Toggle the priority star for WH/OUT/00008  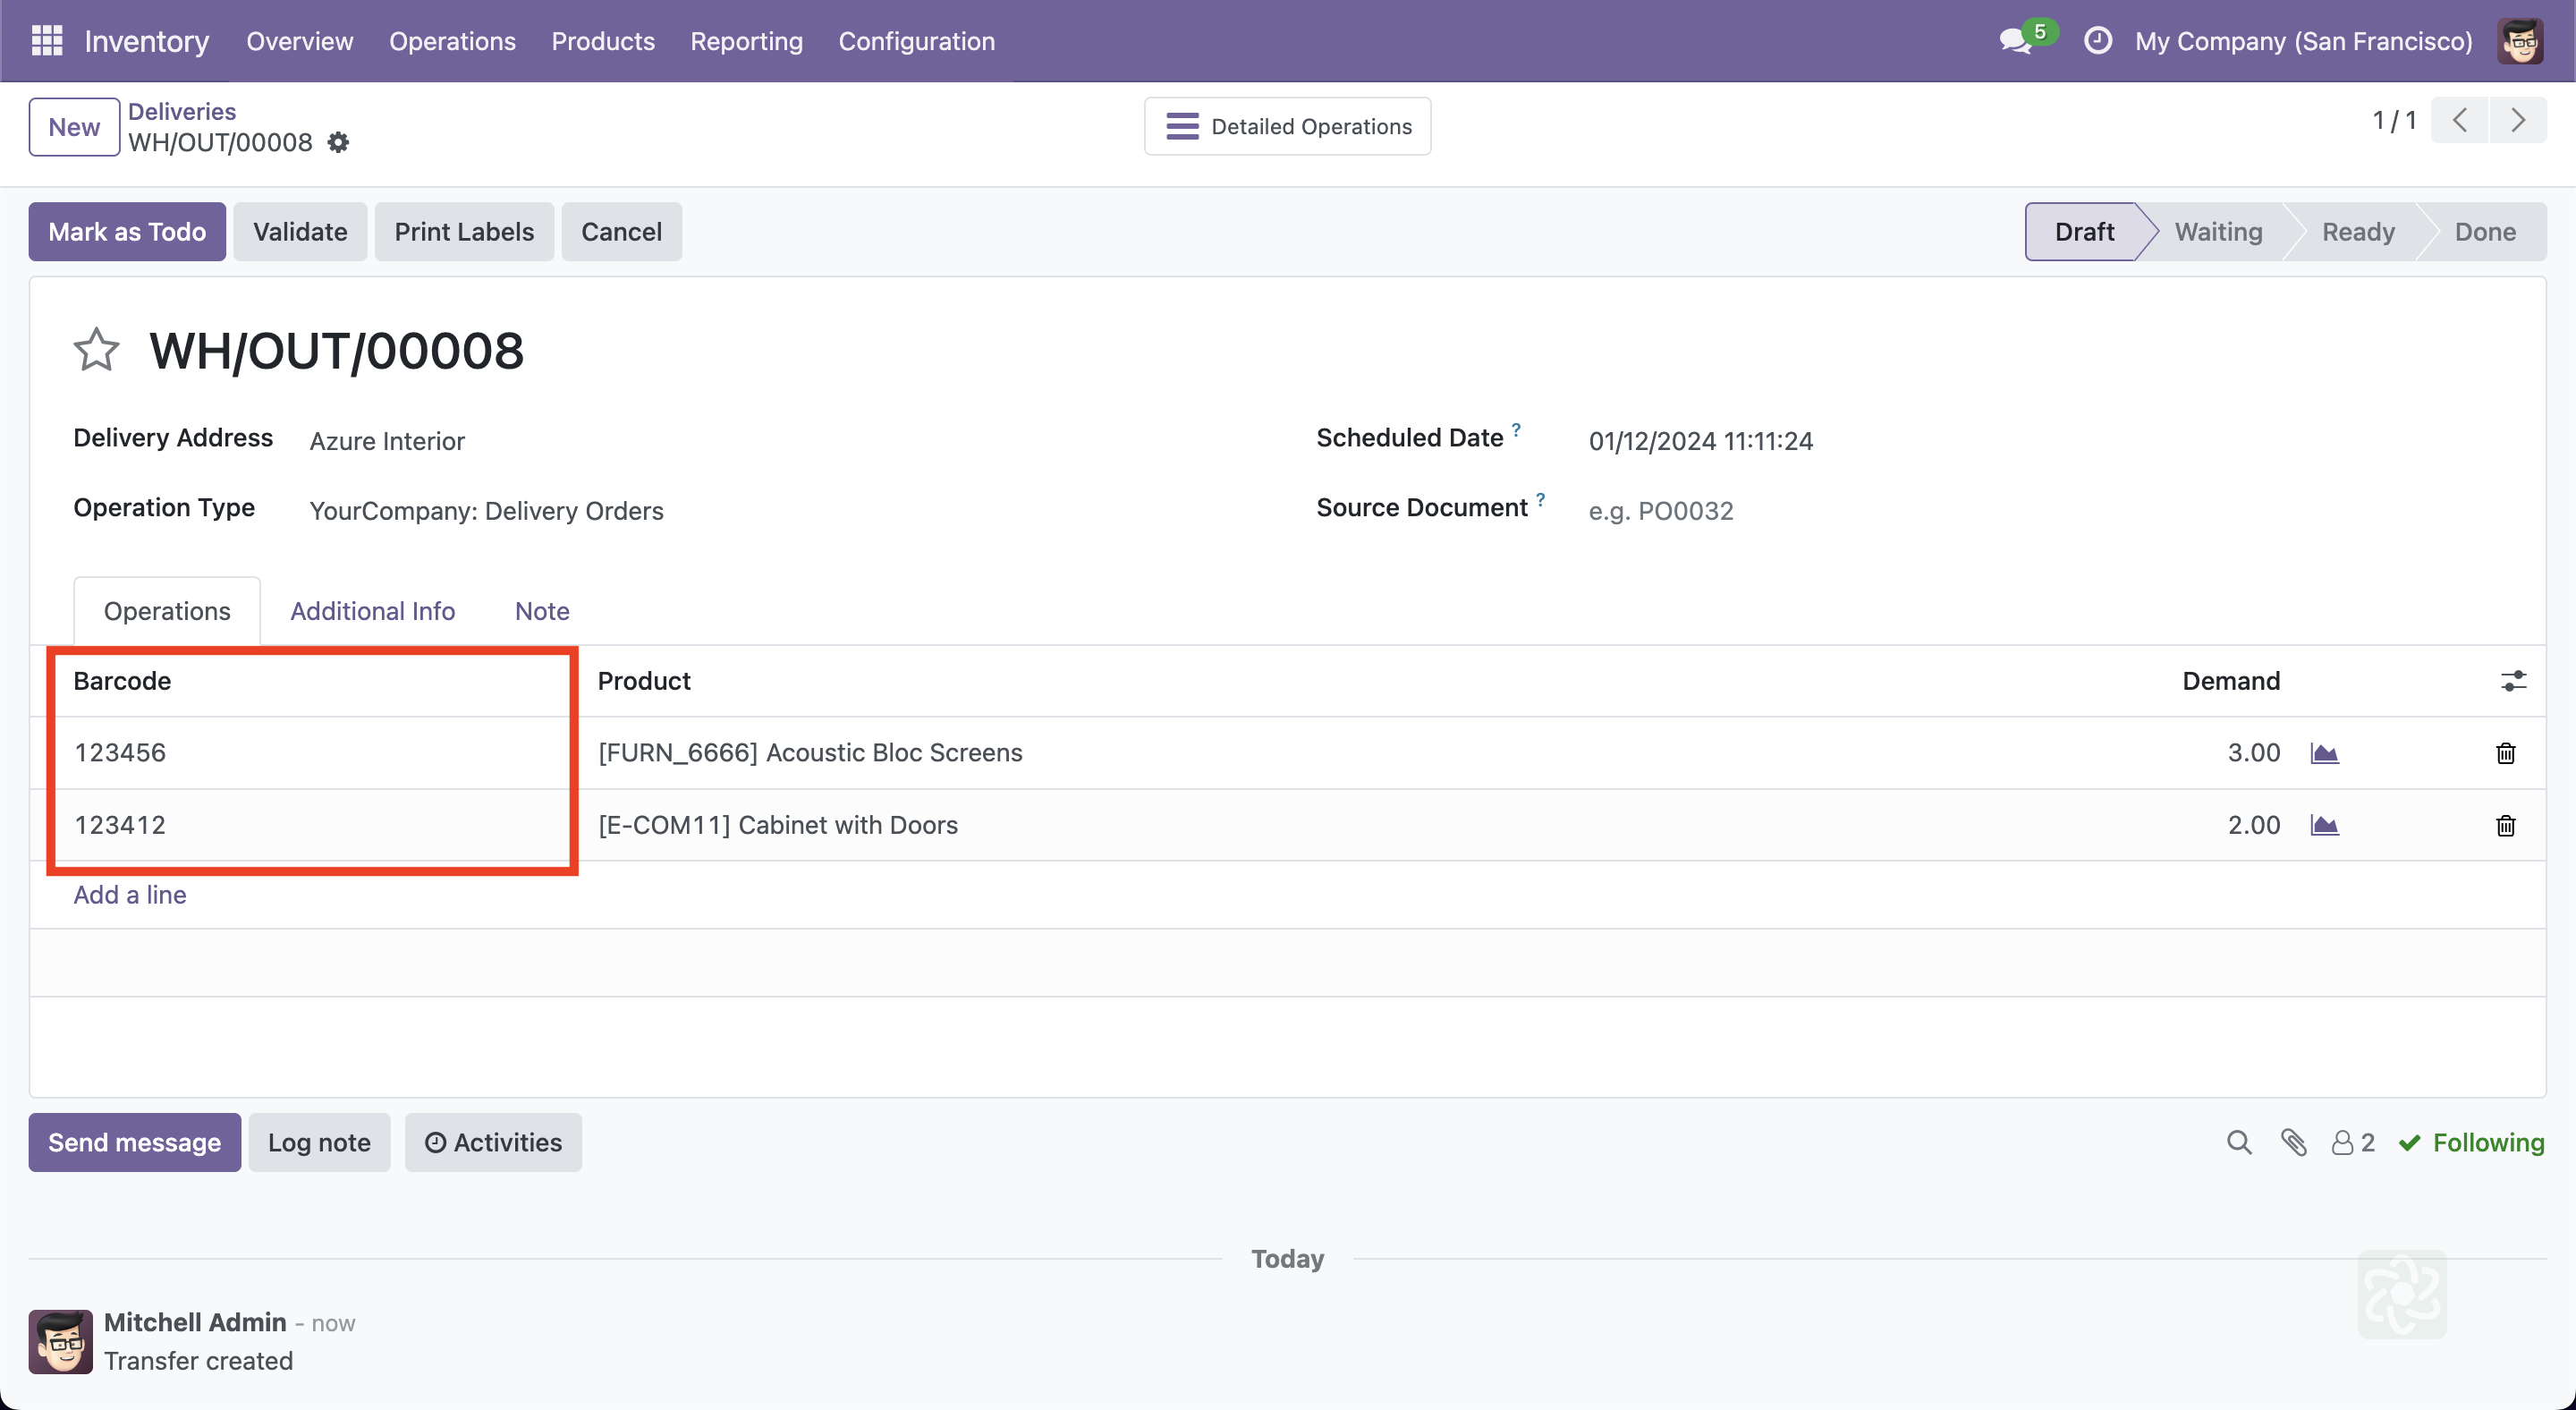(96, 351)
